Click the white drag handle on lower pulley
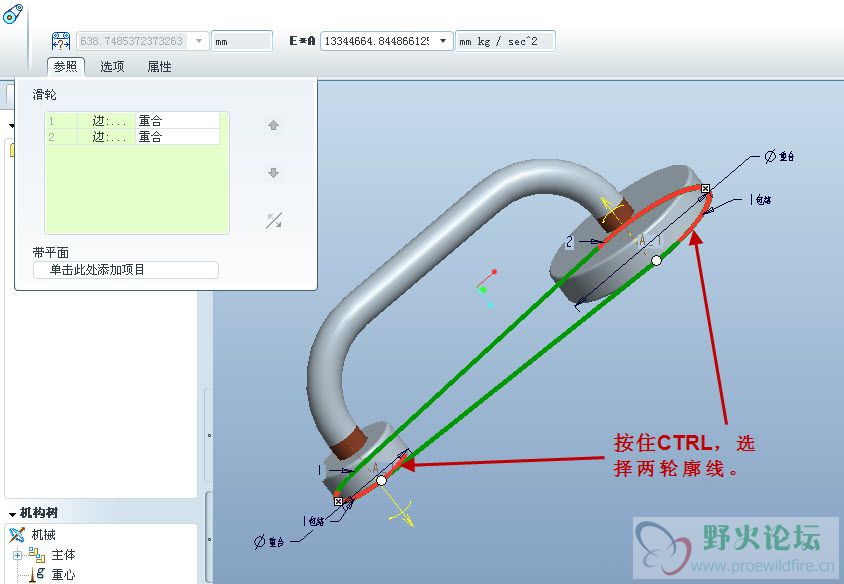The width and height of the screenshot is (844, 584). [381, 480]
